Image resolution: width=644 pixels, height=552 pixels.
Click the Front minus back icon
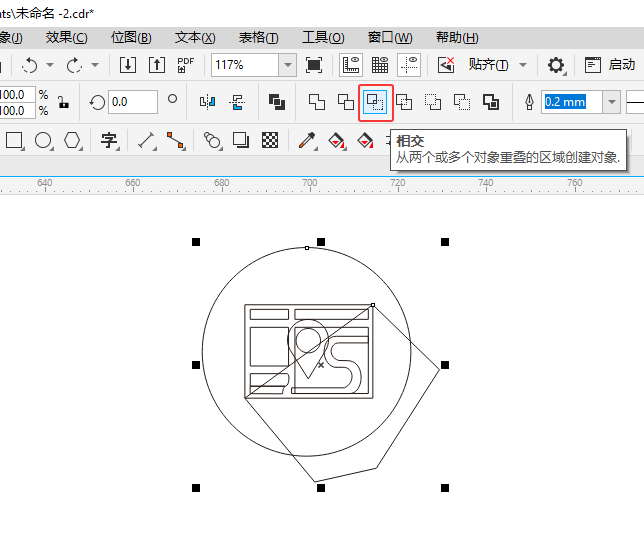[x=433, y=102]
